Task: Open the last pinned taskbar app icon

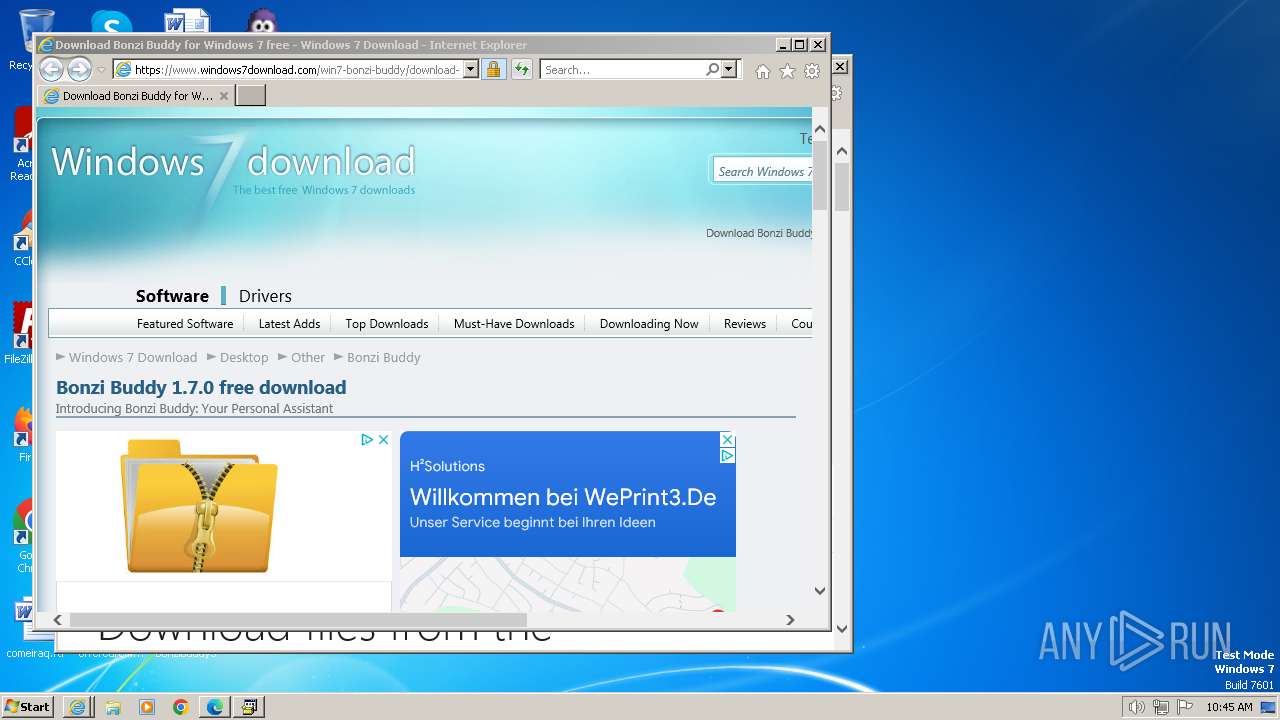Action: click(x=249, y=707)
